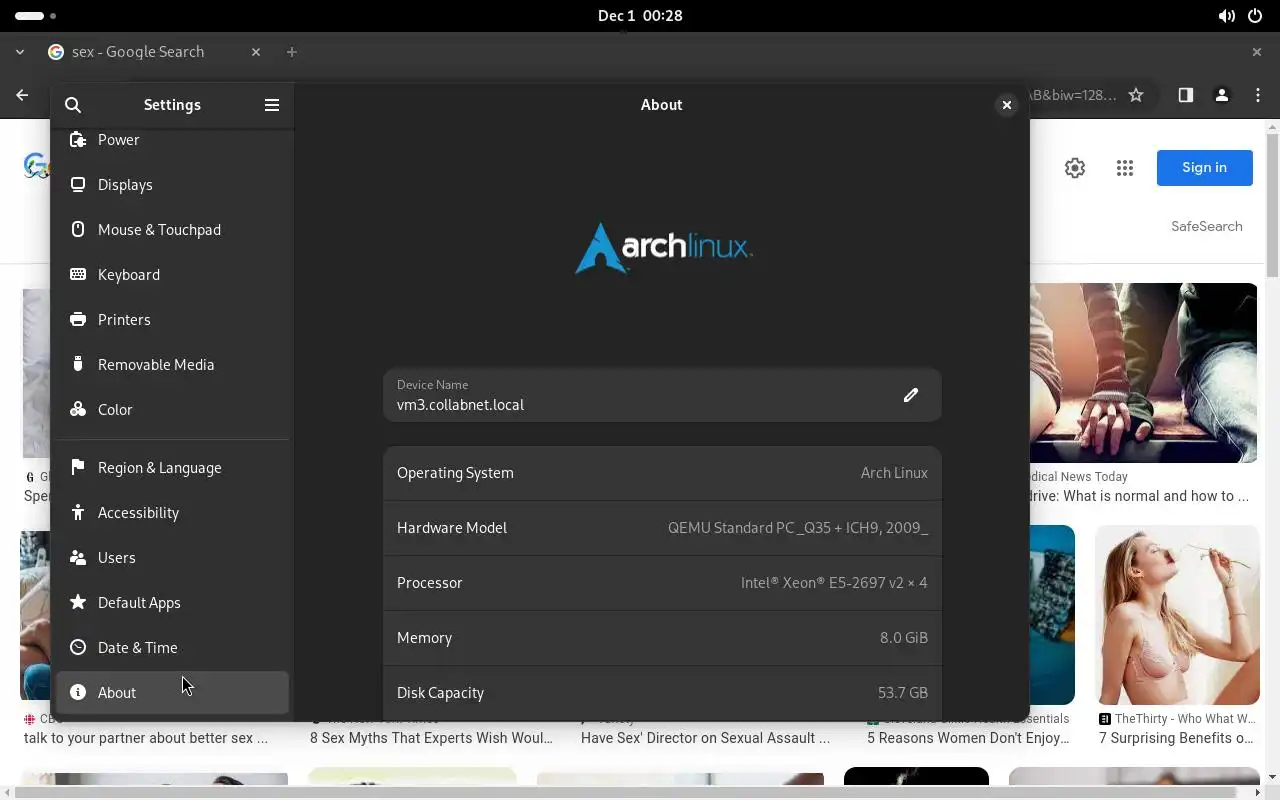Toggle the browser side panel icon
The width and height of the screenshot is (1280, 800).
click(x=1185, y=95)
